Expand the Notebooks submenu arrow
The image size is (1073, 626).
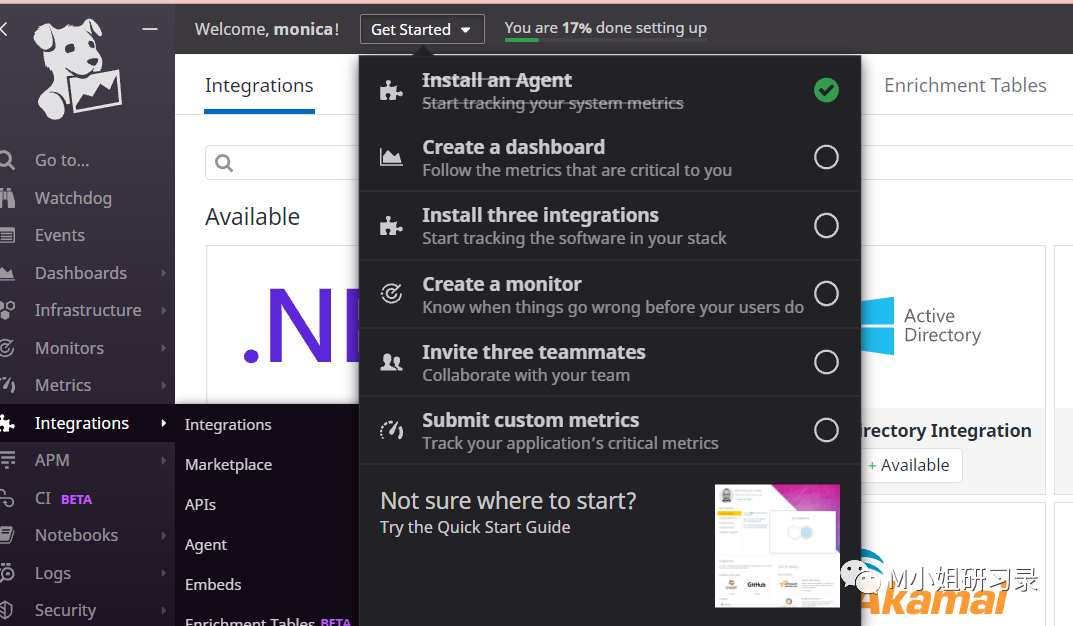pyautogui.click(x=164, y=535)
